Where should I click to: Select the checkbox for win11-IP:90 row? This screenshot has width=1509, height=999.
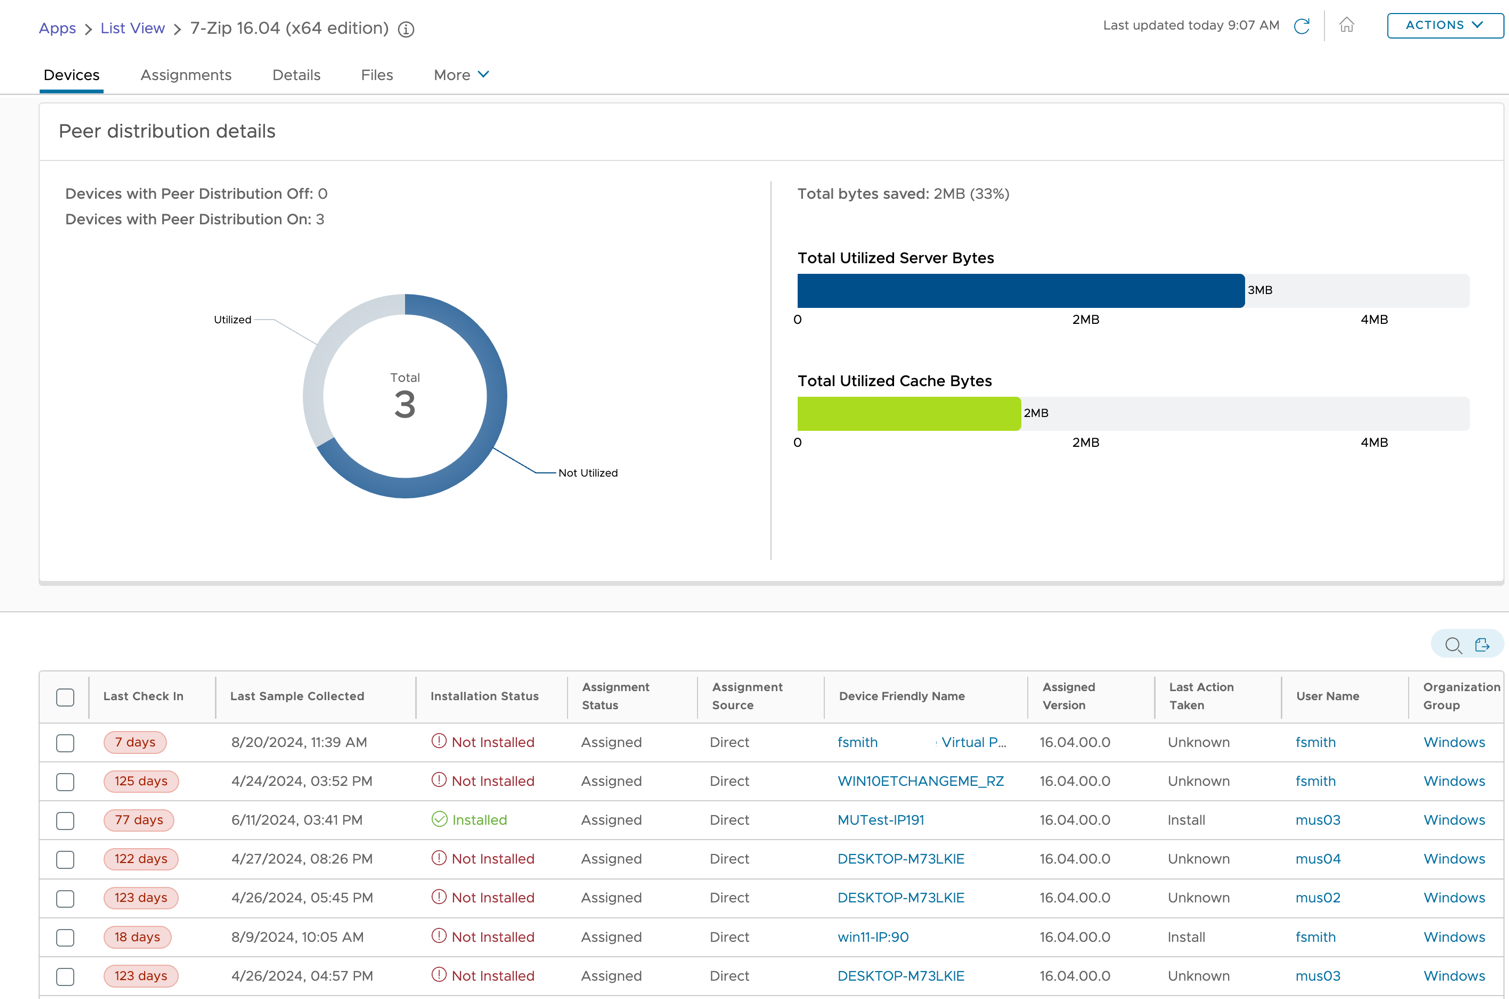coord(65,938)
